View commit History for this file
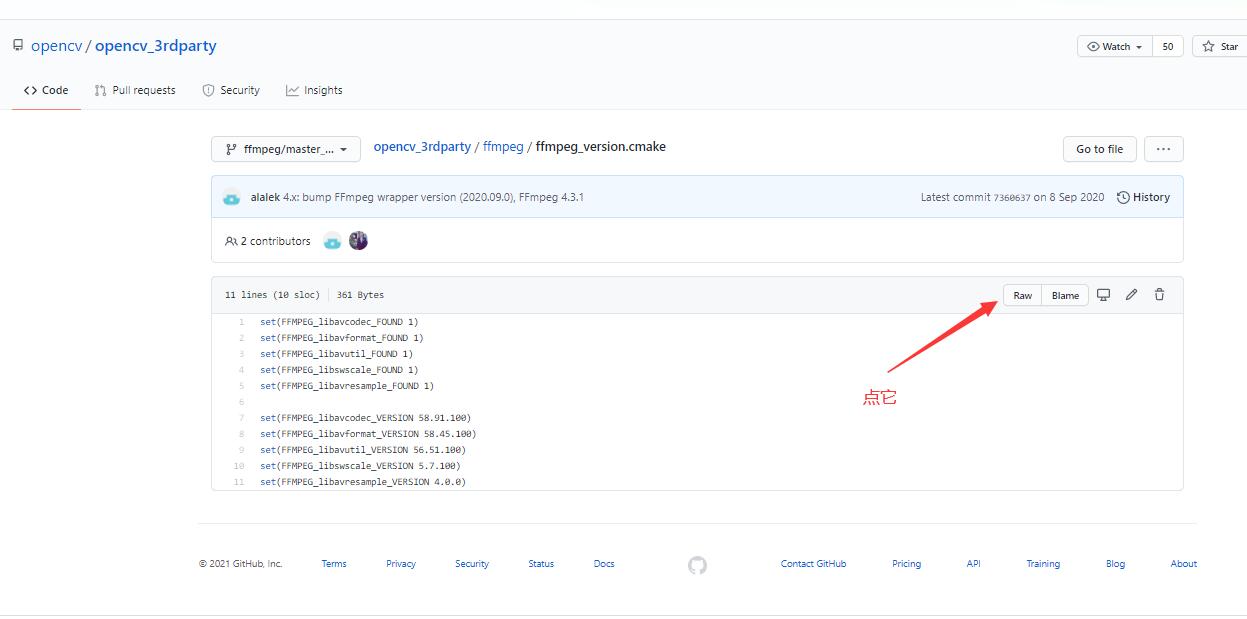The width and height of the screenshot is (1247, 619). pos(1143,197)
